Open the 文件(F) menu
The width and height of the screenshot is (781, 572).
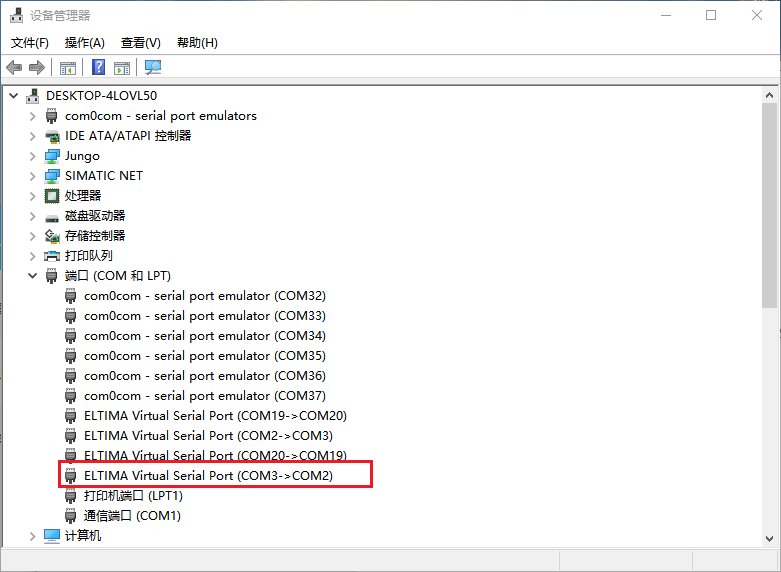(30, 43)
